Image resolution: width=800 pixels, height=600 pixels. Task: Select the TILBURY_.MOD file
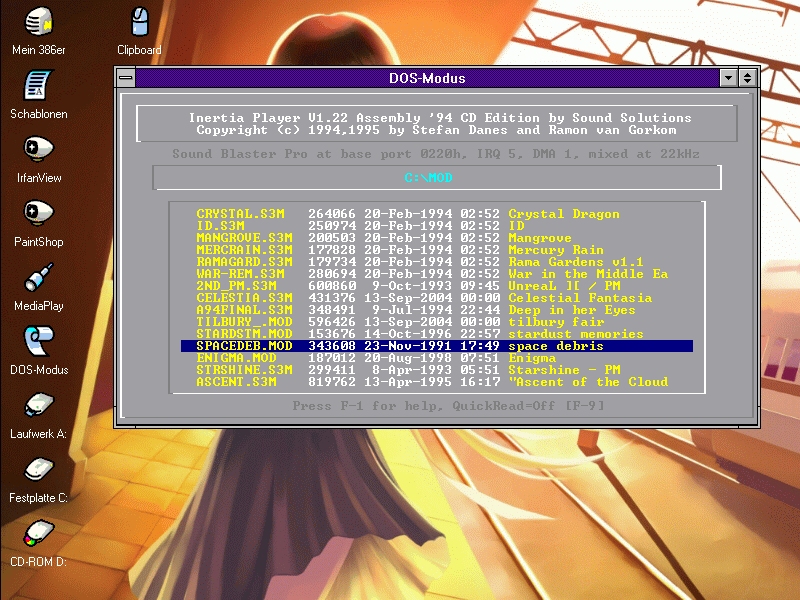437,322
